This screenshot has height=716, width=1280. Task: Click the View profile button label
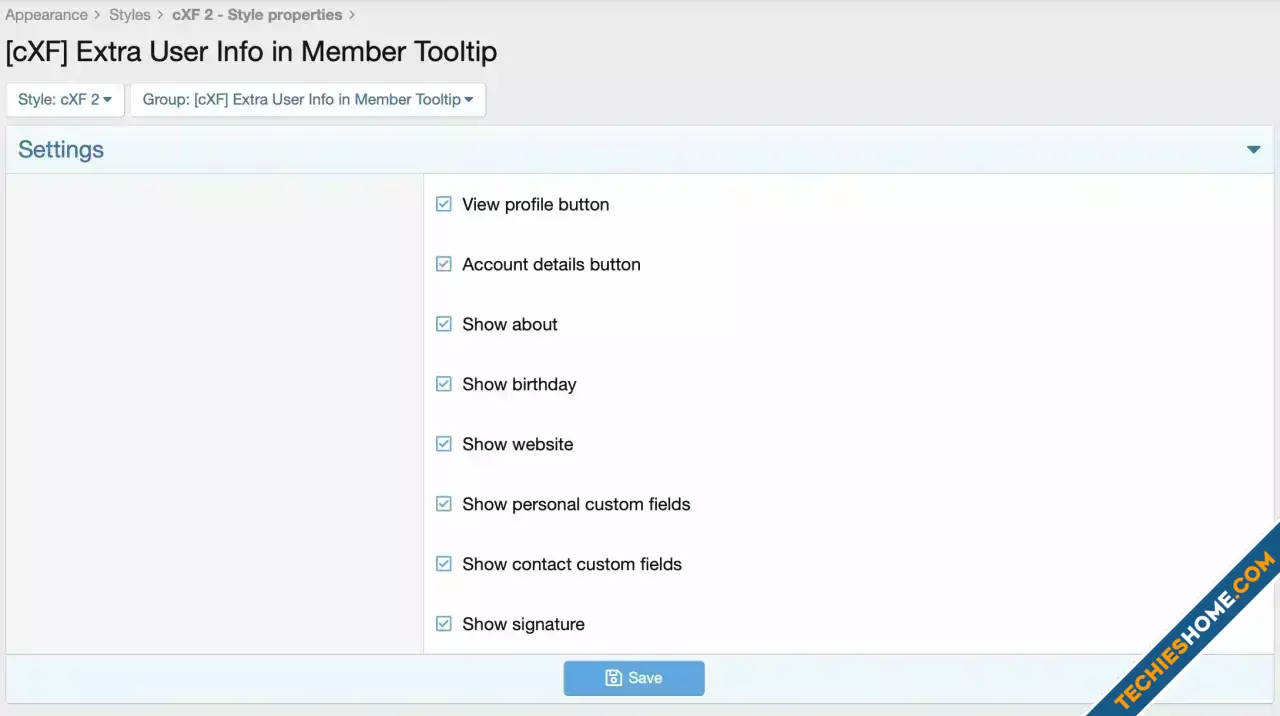point(536,204)
